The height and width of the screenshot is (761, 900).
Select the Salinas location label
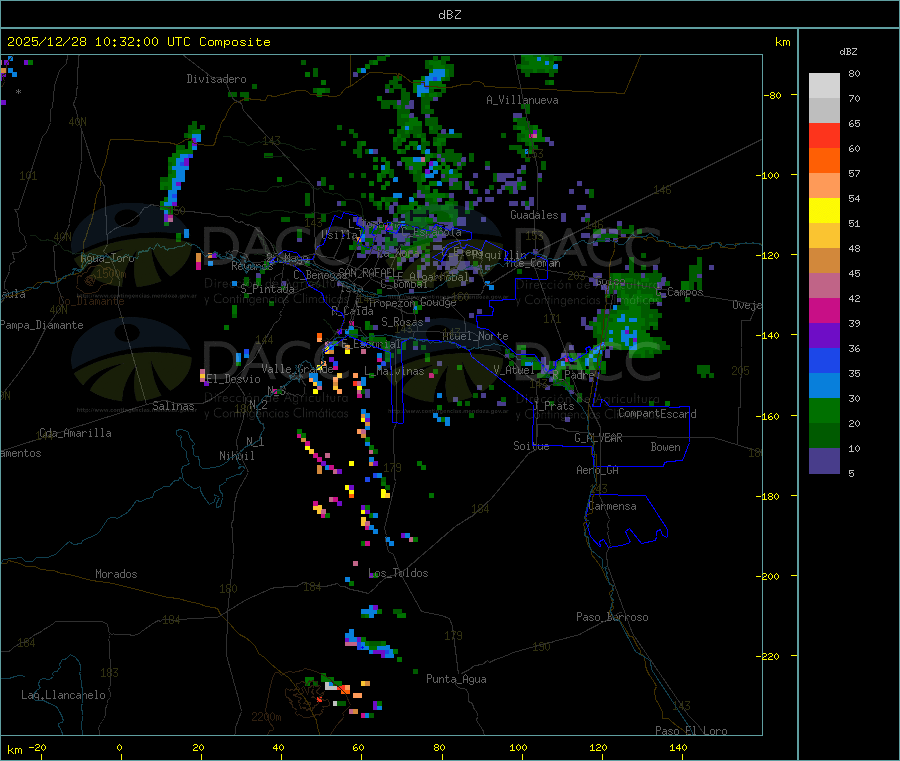point(173,406)
